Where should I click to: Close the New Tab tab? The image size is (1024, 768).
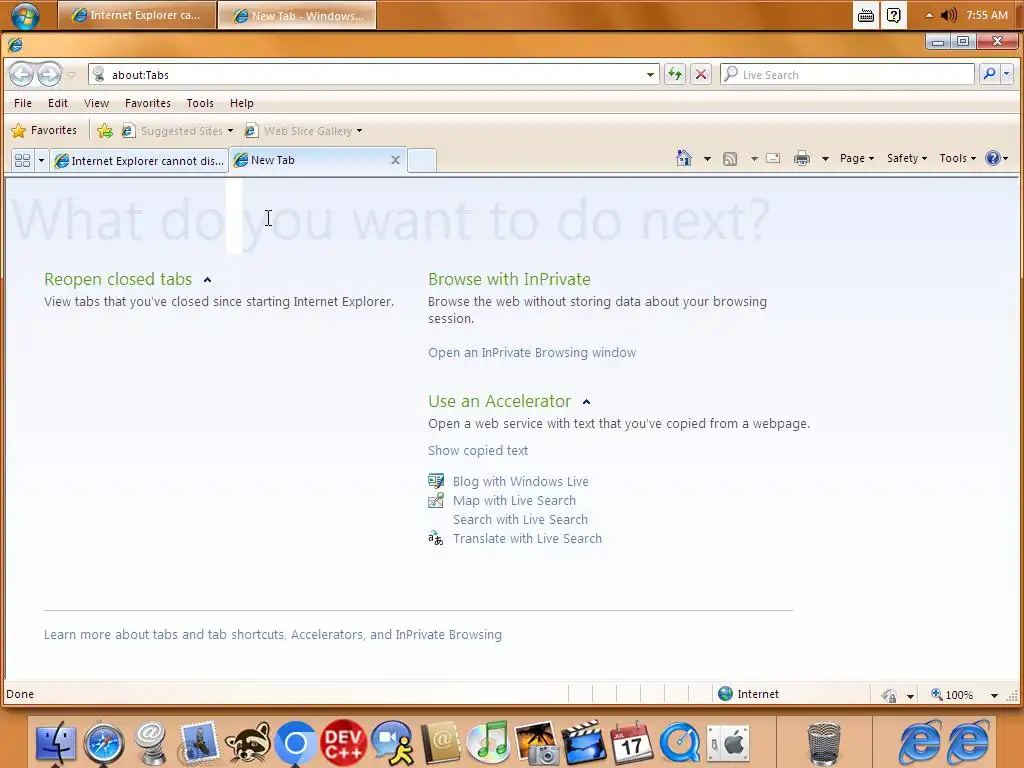[395, 160]
